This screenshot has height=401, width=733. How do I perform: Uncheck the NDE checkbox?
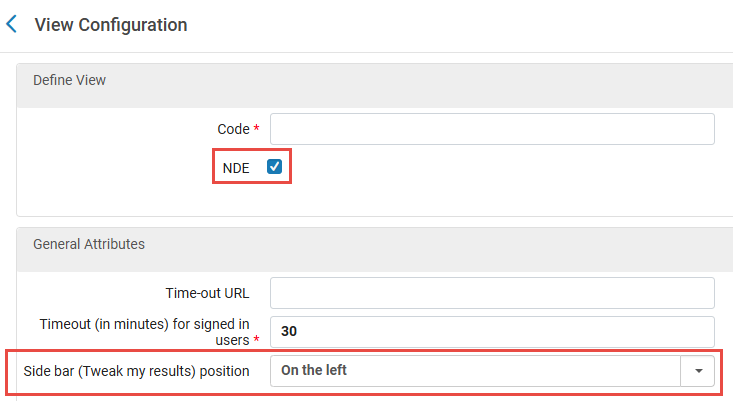click(x=274, y=167)
